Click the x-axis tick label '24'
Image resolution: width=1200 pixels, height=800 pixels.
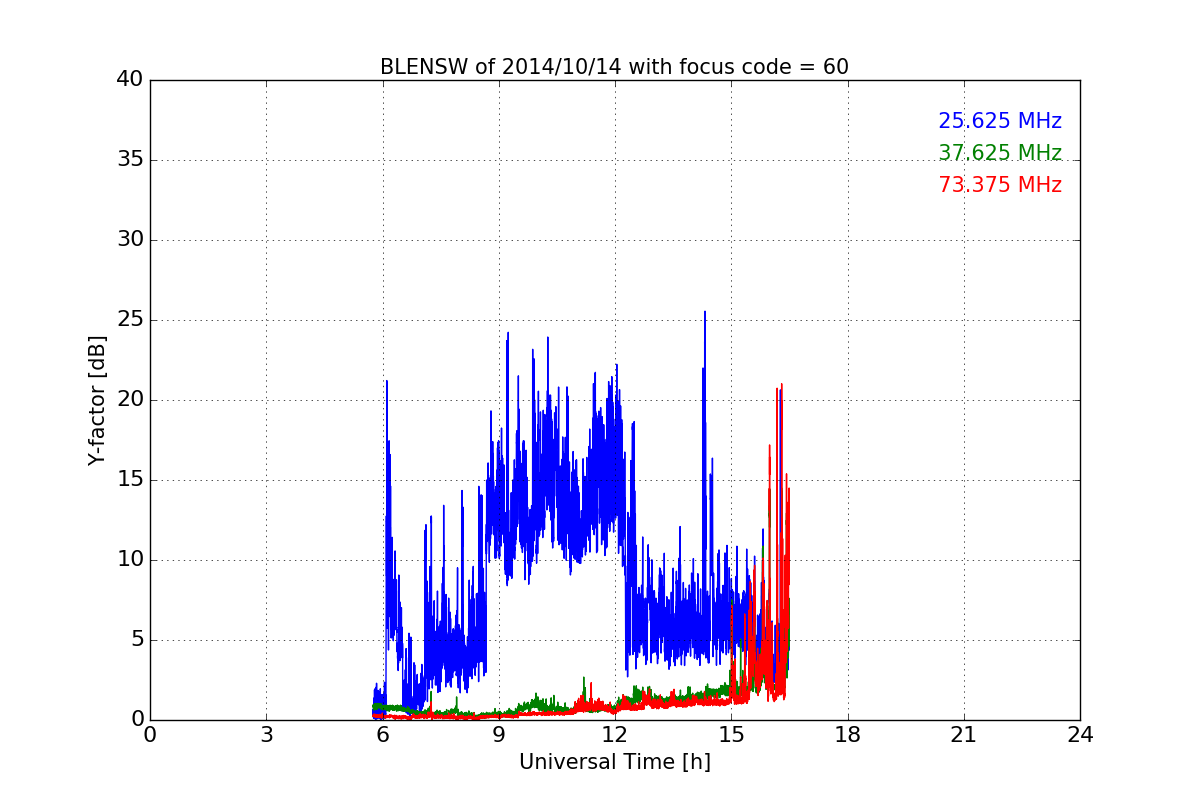(x=1080, y=735)
